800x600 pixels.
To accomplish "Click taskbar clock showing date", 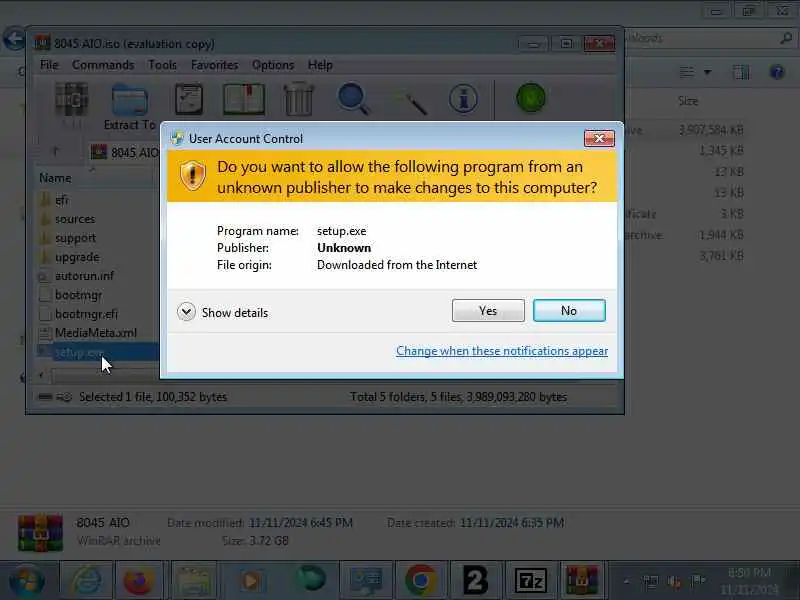I will [750, 581].
